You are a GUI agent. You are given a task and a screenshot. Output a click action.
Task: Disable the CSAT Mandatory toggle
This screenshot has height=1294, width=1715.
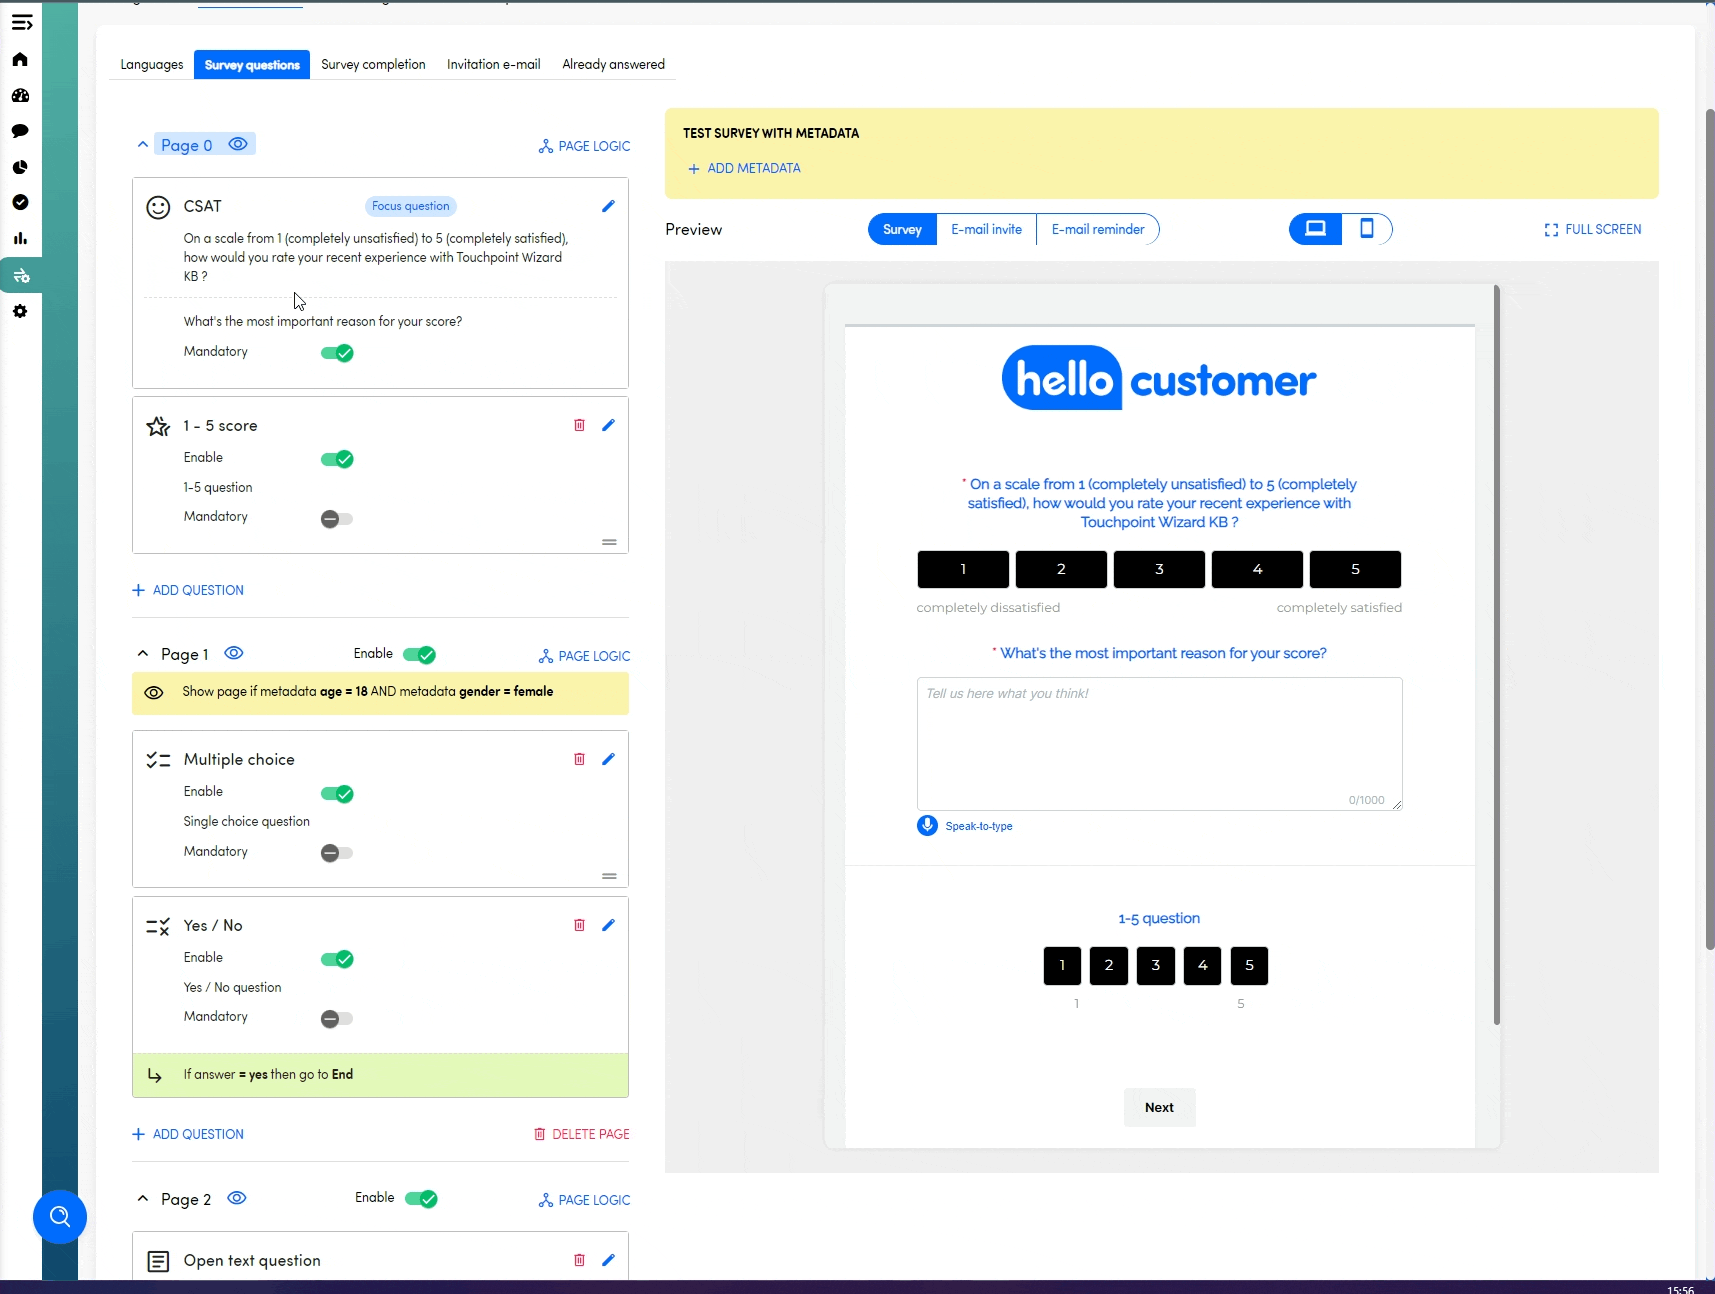[x=337, y=353]
